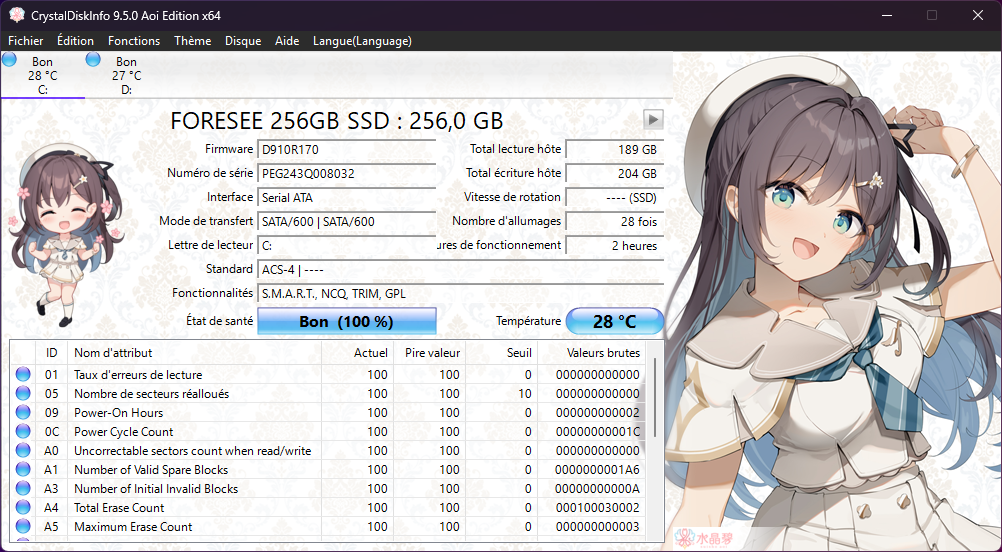This screenshot has width=1002, height=552.
Task: Click the ID column header
Action: click(x=52, y=353)
